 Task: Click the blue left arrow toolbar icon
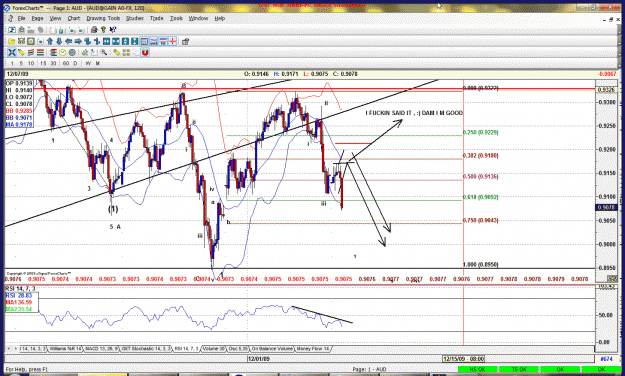[69, 41]
